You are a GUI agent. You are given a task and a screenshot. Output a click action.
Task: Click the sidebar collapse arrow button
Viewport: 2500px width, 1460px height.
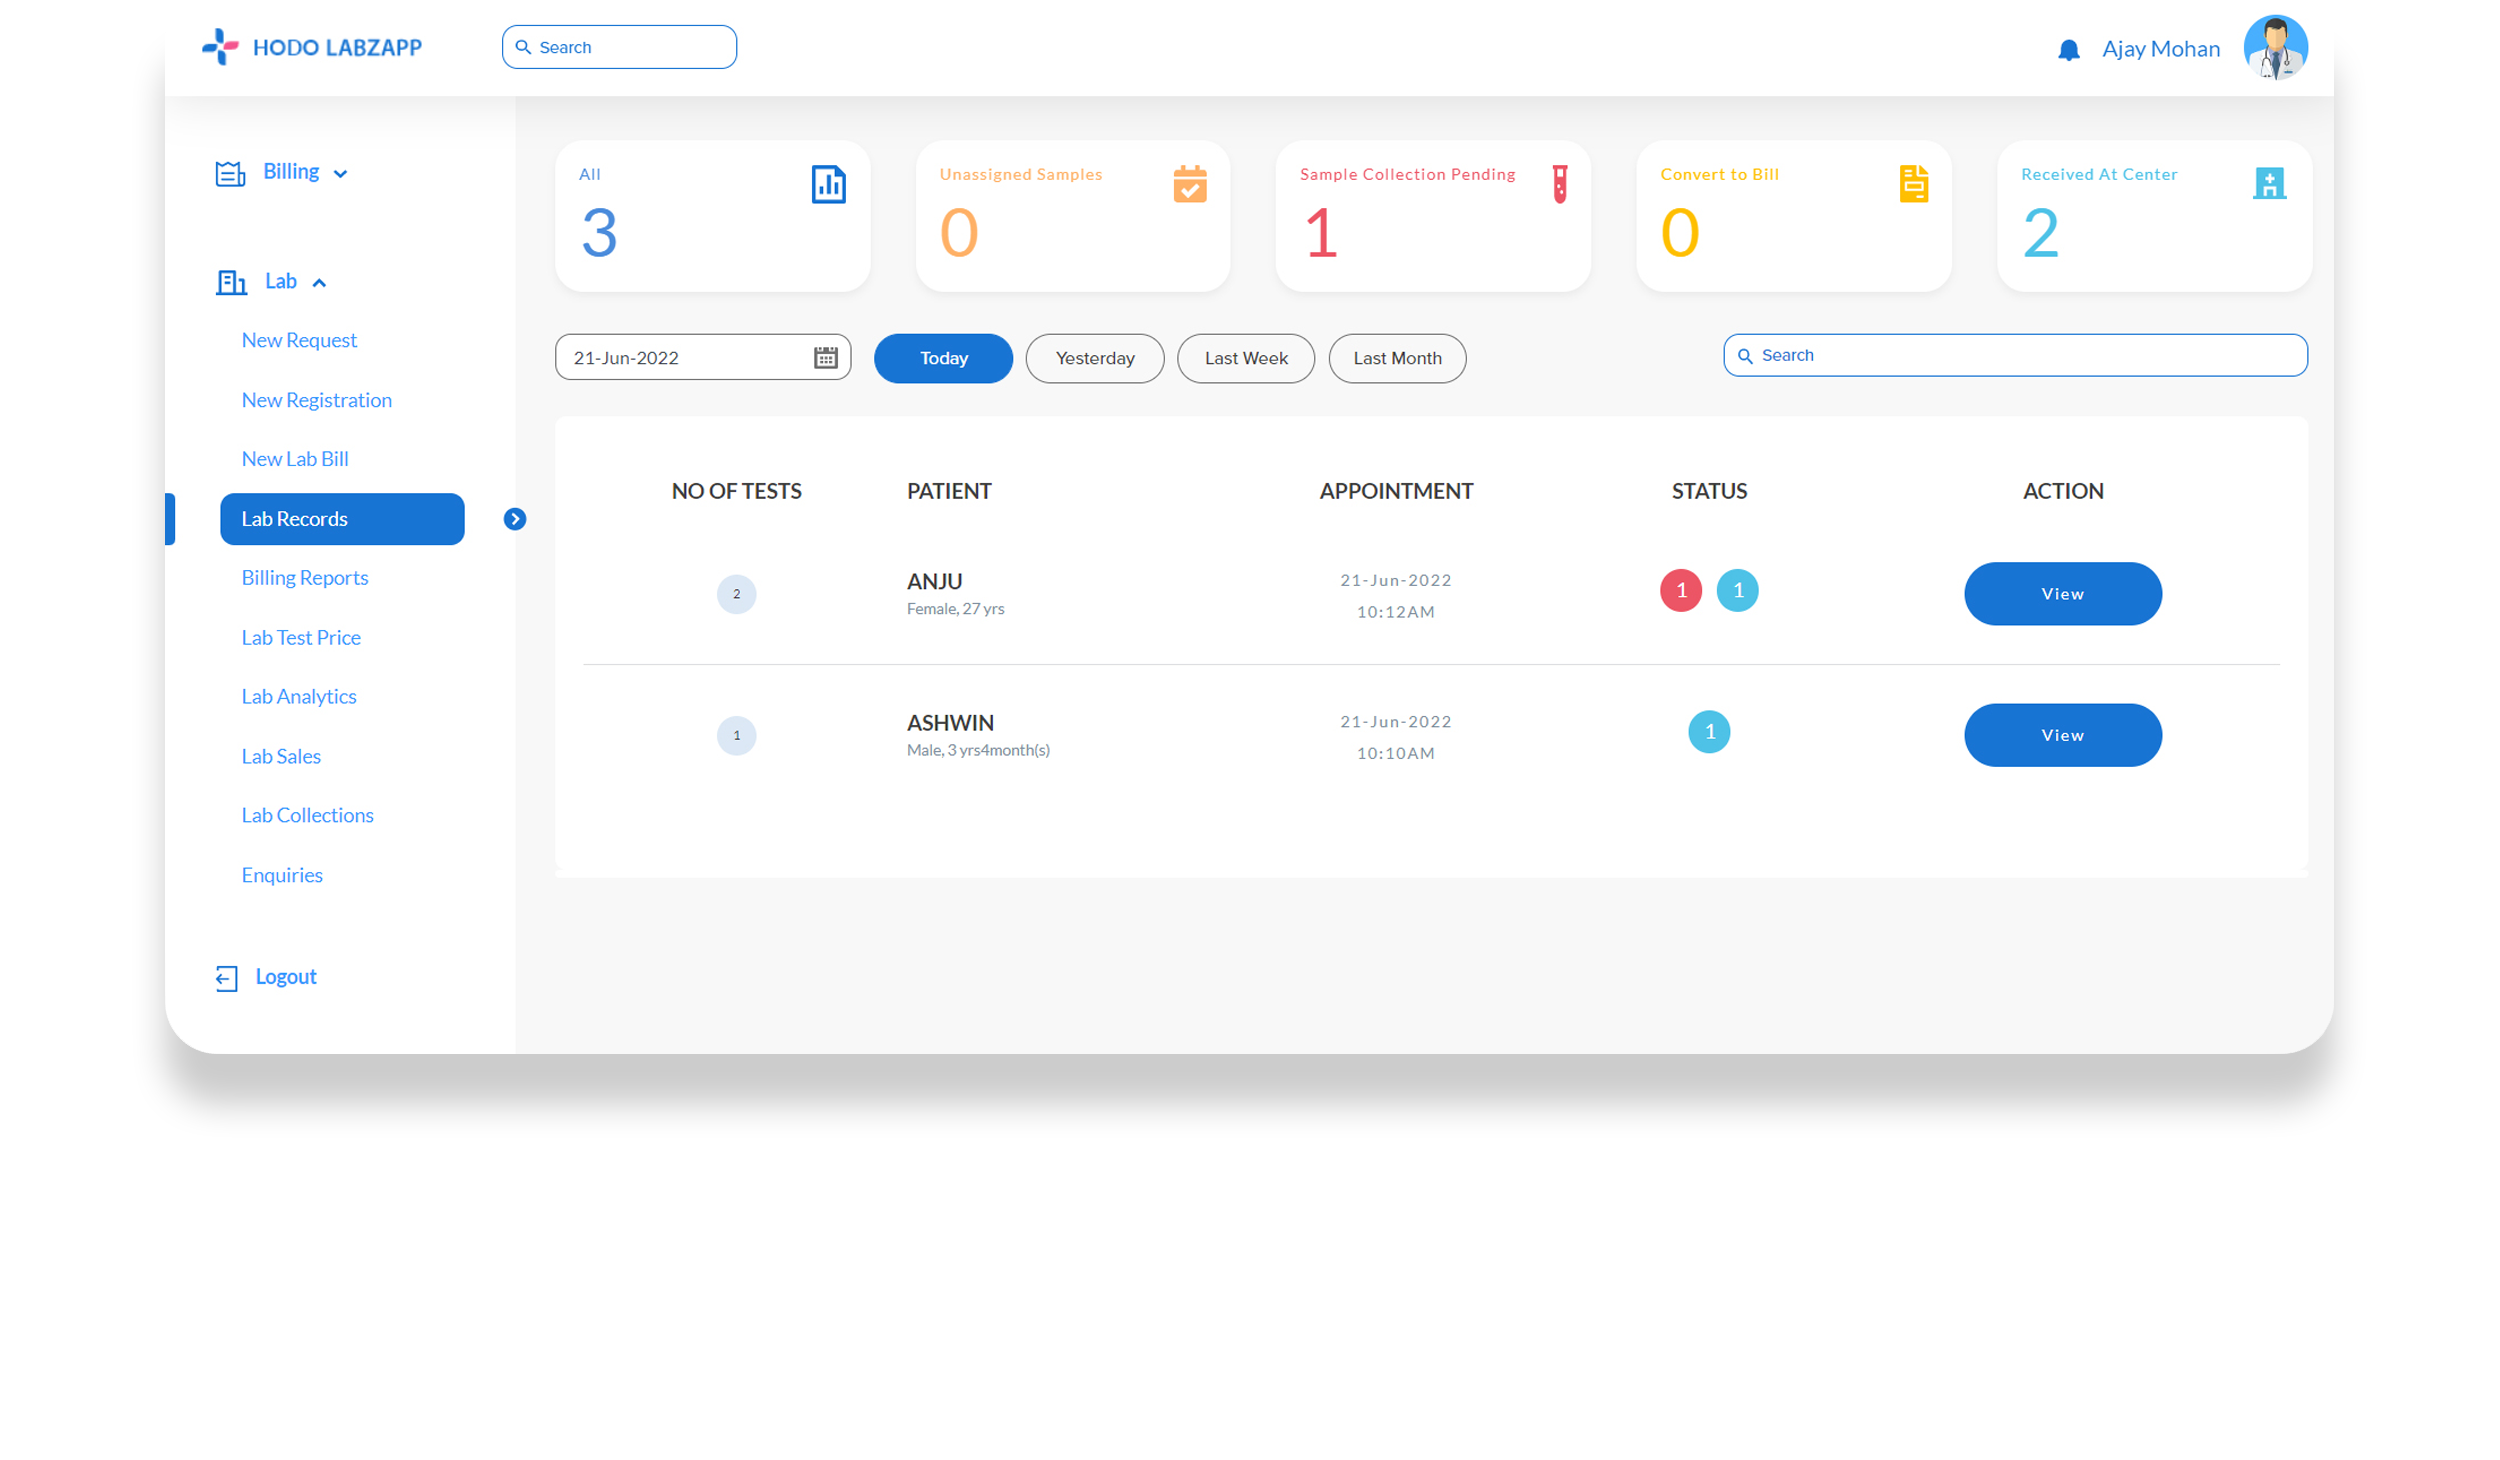pyautogui.click(x=515, y=519)
